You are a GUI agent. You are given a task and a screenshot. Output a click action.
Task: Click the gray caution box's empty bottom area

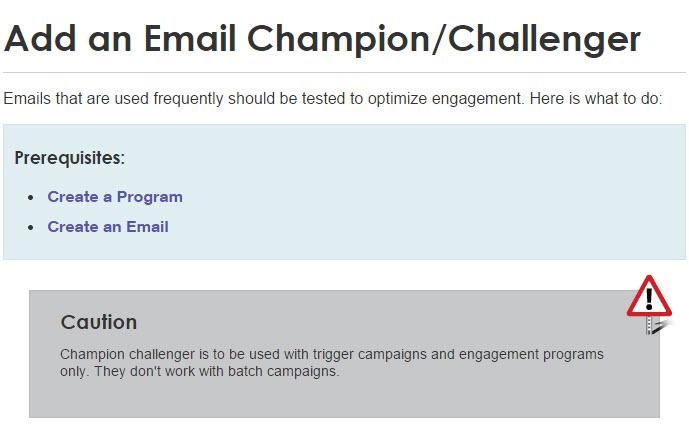(344, 399)
